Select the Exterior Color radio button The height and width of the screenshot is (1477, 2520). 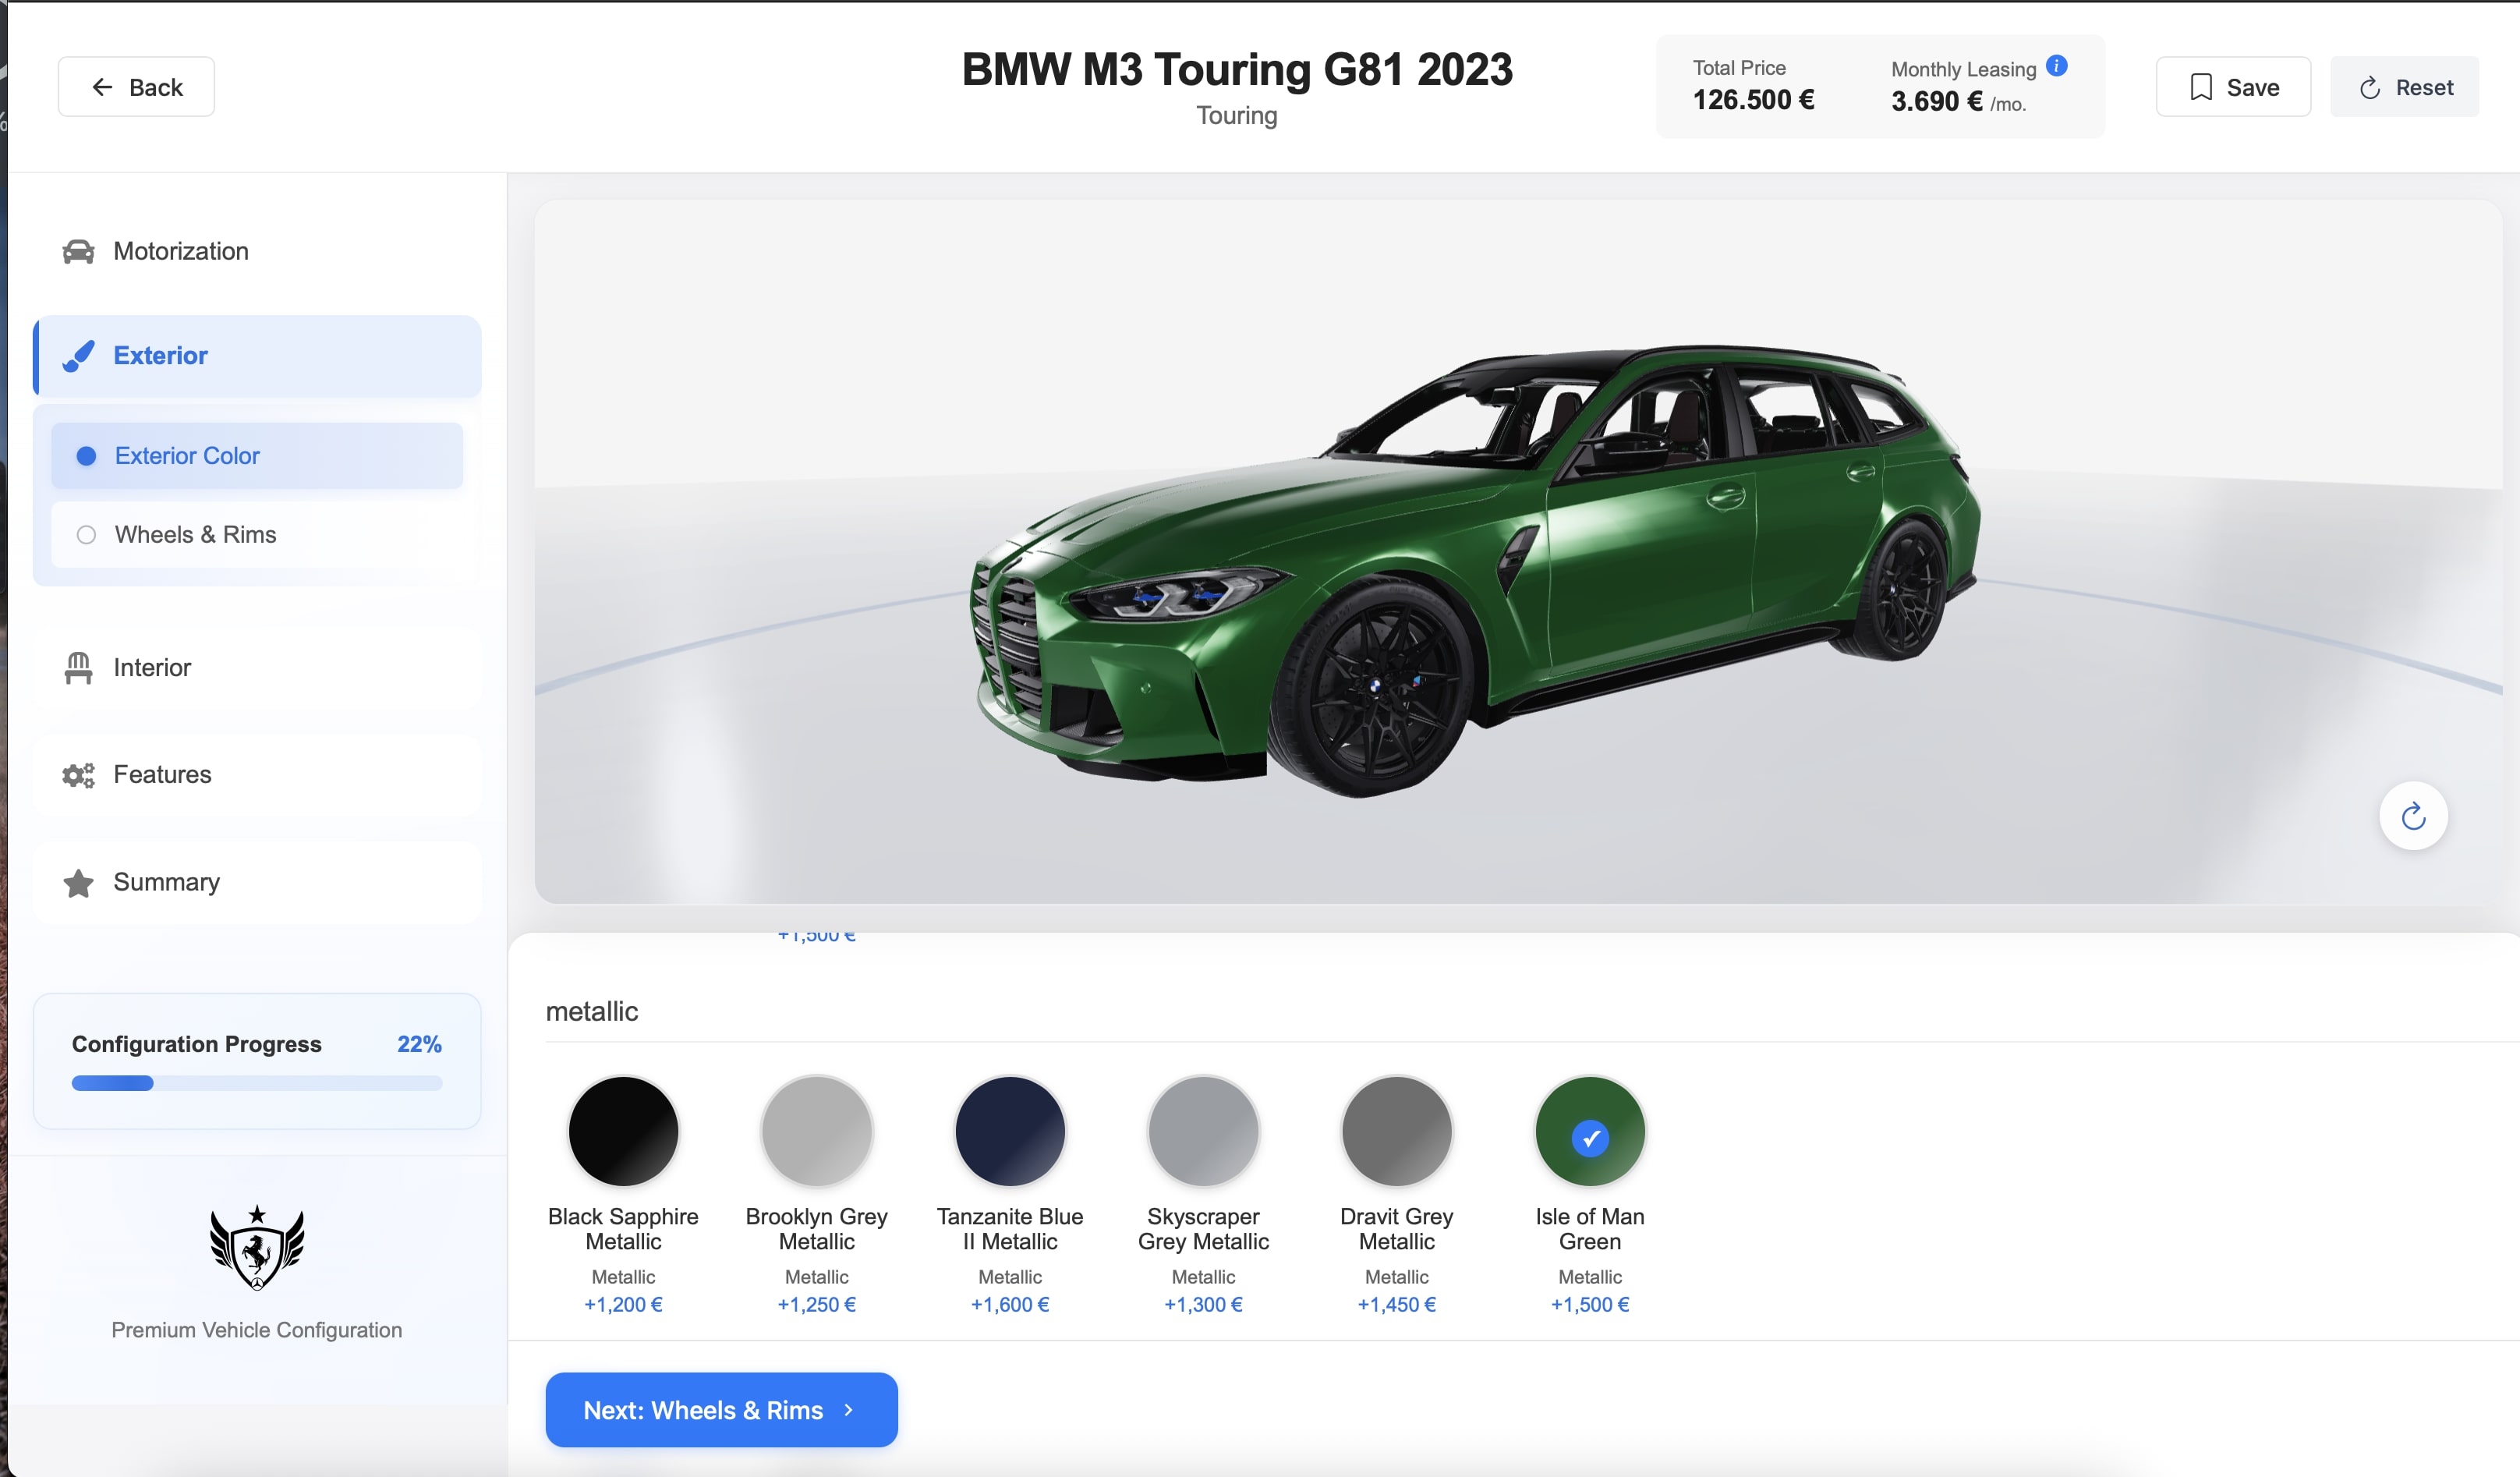click(87, 455)
